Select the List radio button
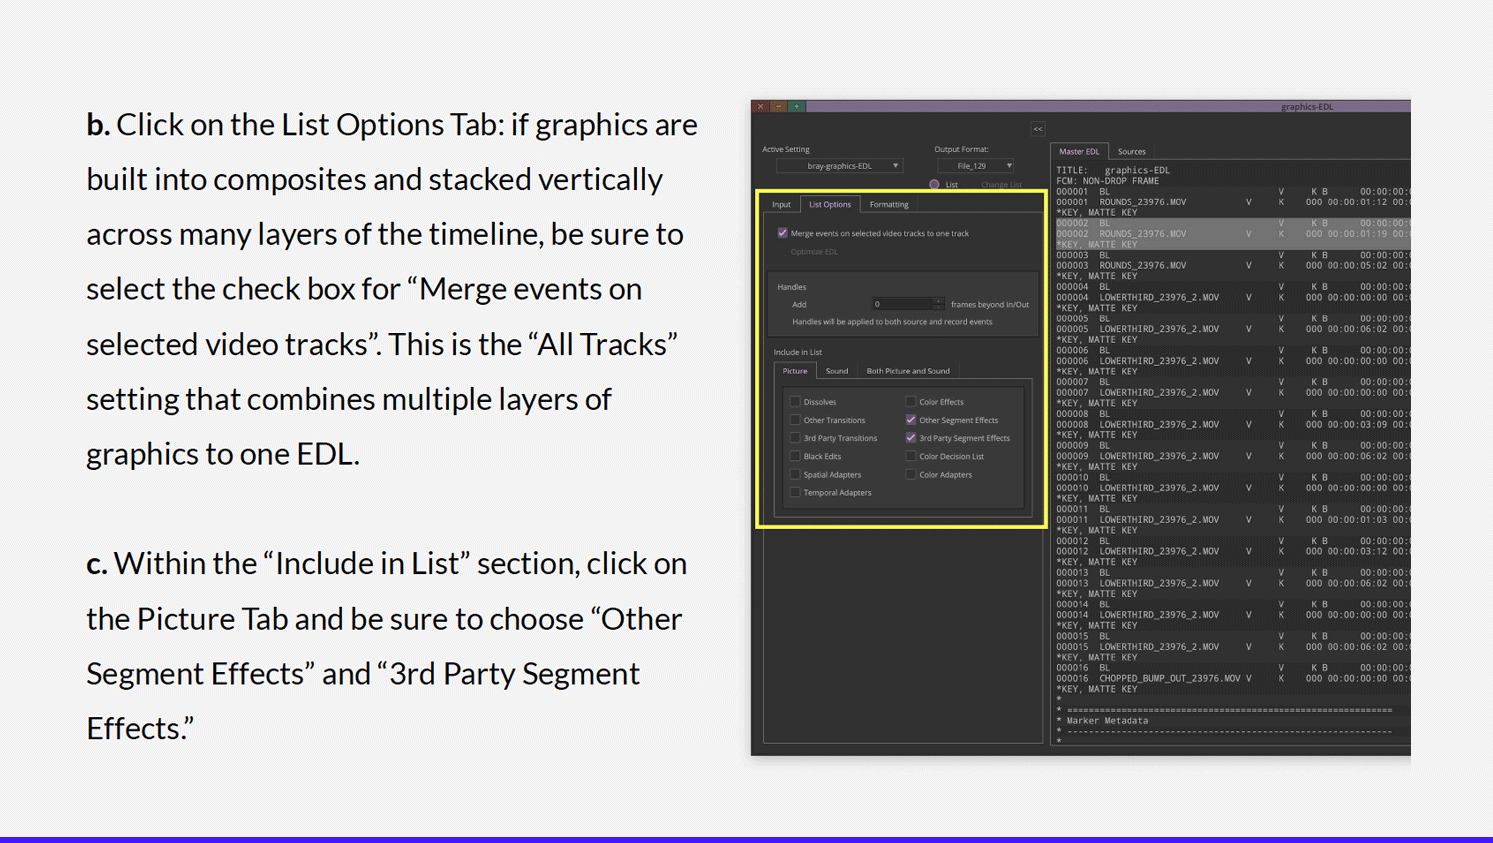Viewport: 1493px width, 843px height. tap(934, 185)
